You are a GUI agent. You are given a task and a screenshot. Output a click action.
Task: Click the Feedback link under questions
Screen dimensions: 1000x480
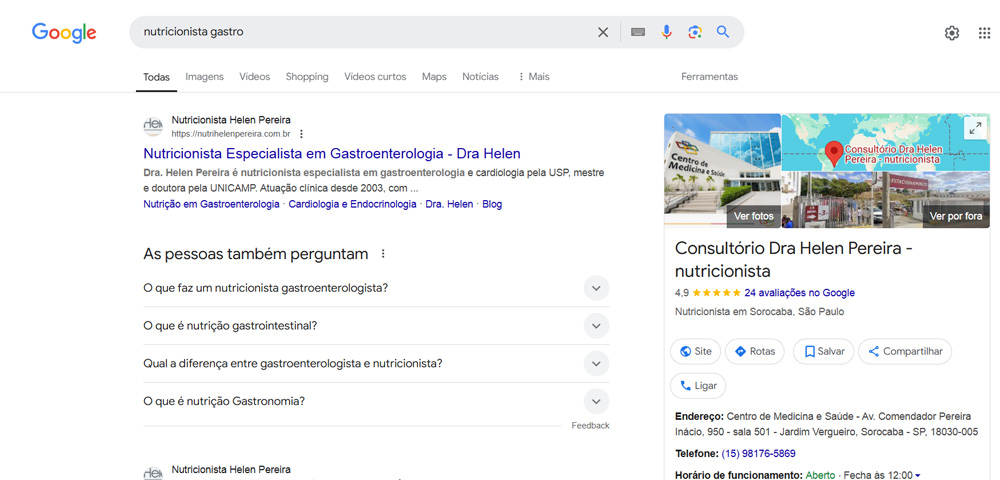point(591,426)
